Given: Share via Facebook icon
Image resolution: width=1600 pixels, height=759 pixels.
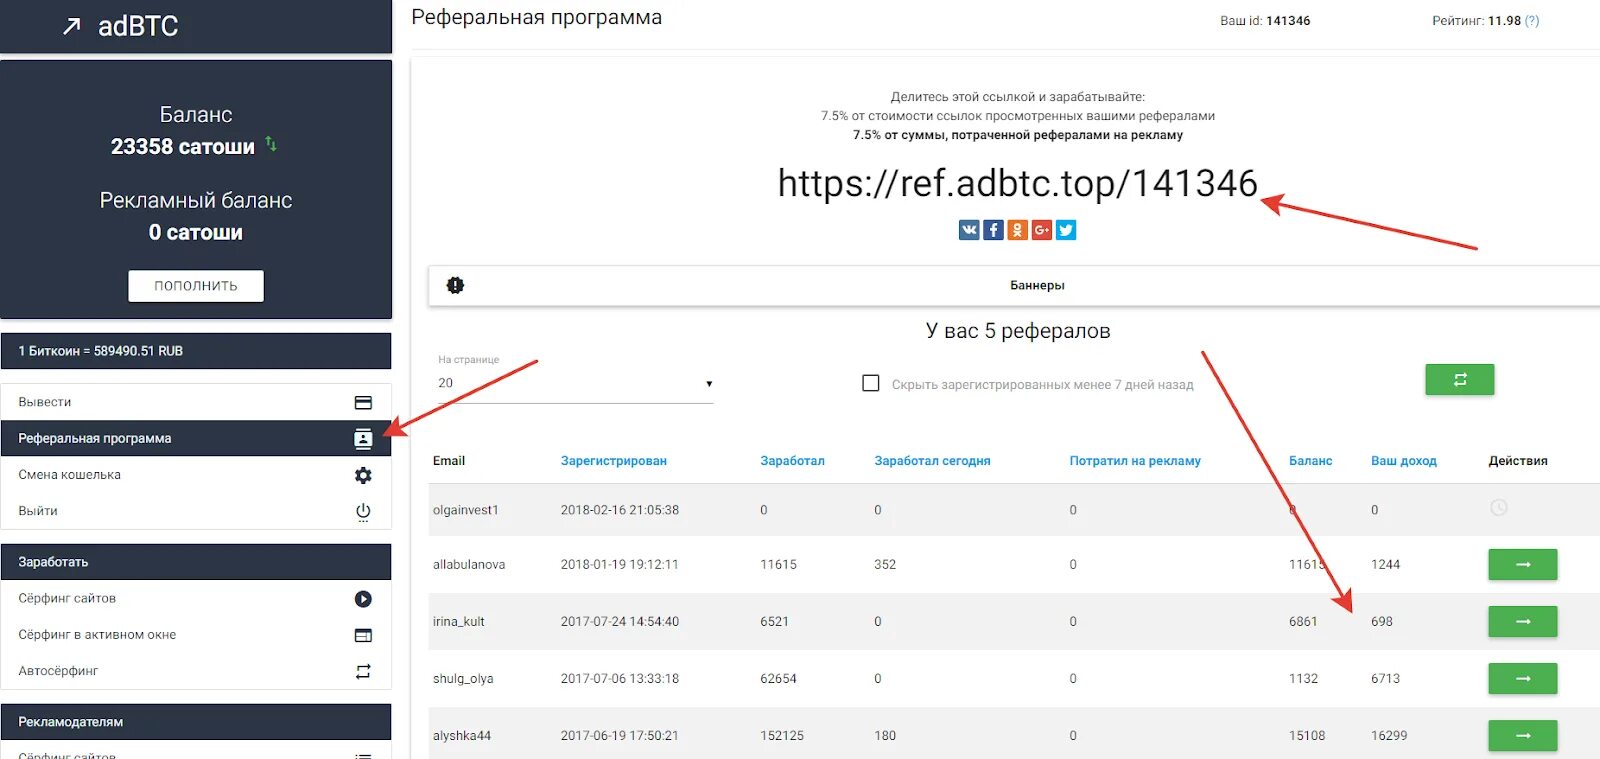Looking at the screenshot, I should (993, 230).
